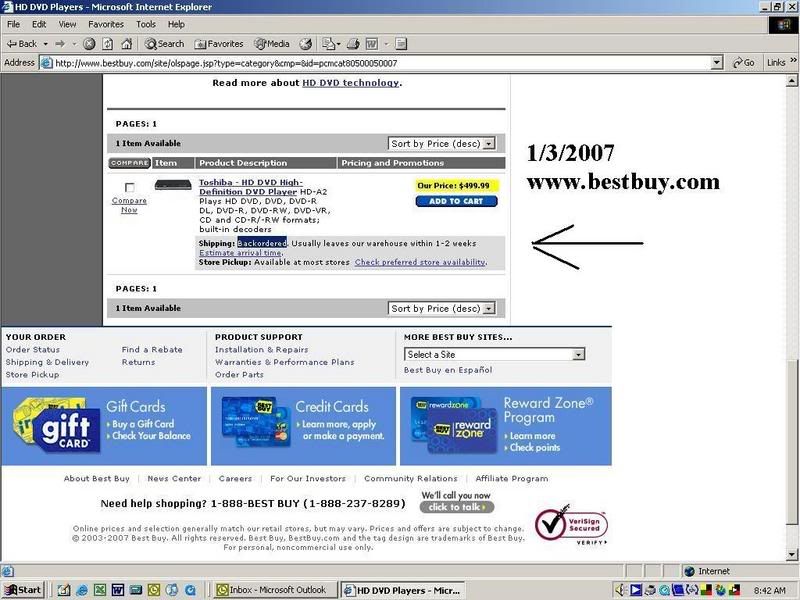Click the Compare Now link
Viewport: 800px width, 600px height.
click(129, 205)
